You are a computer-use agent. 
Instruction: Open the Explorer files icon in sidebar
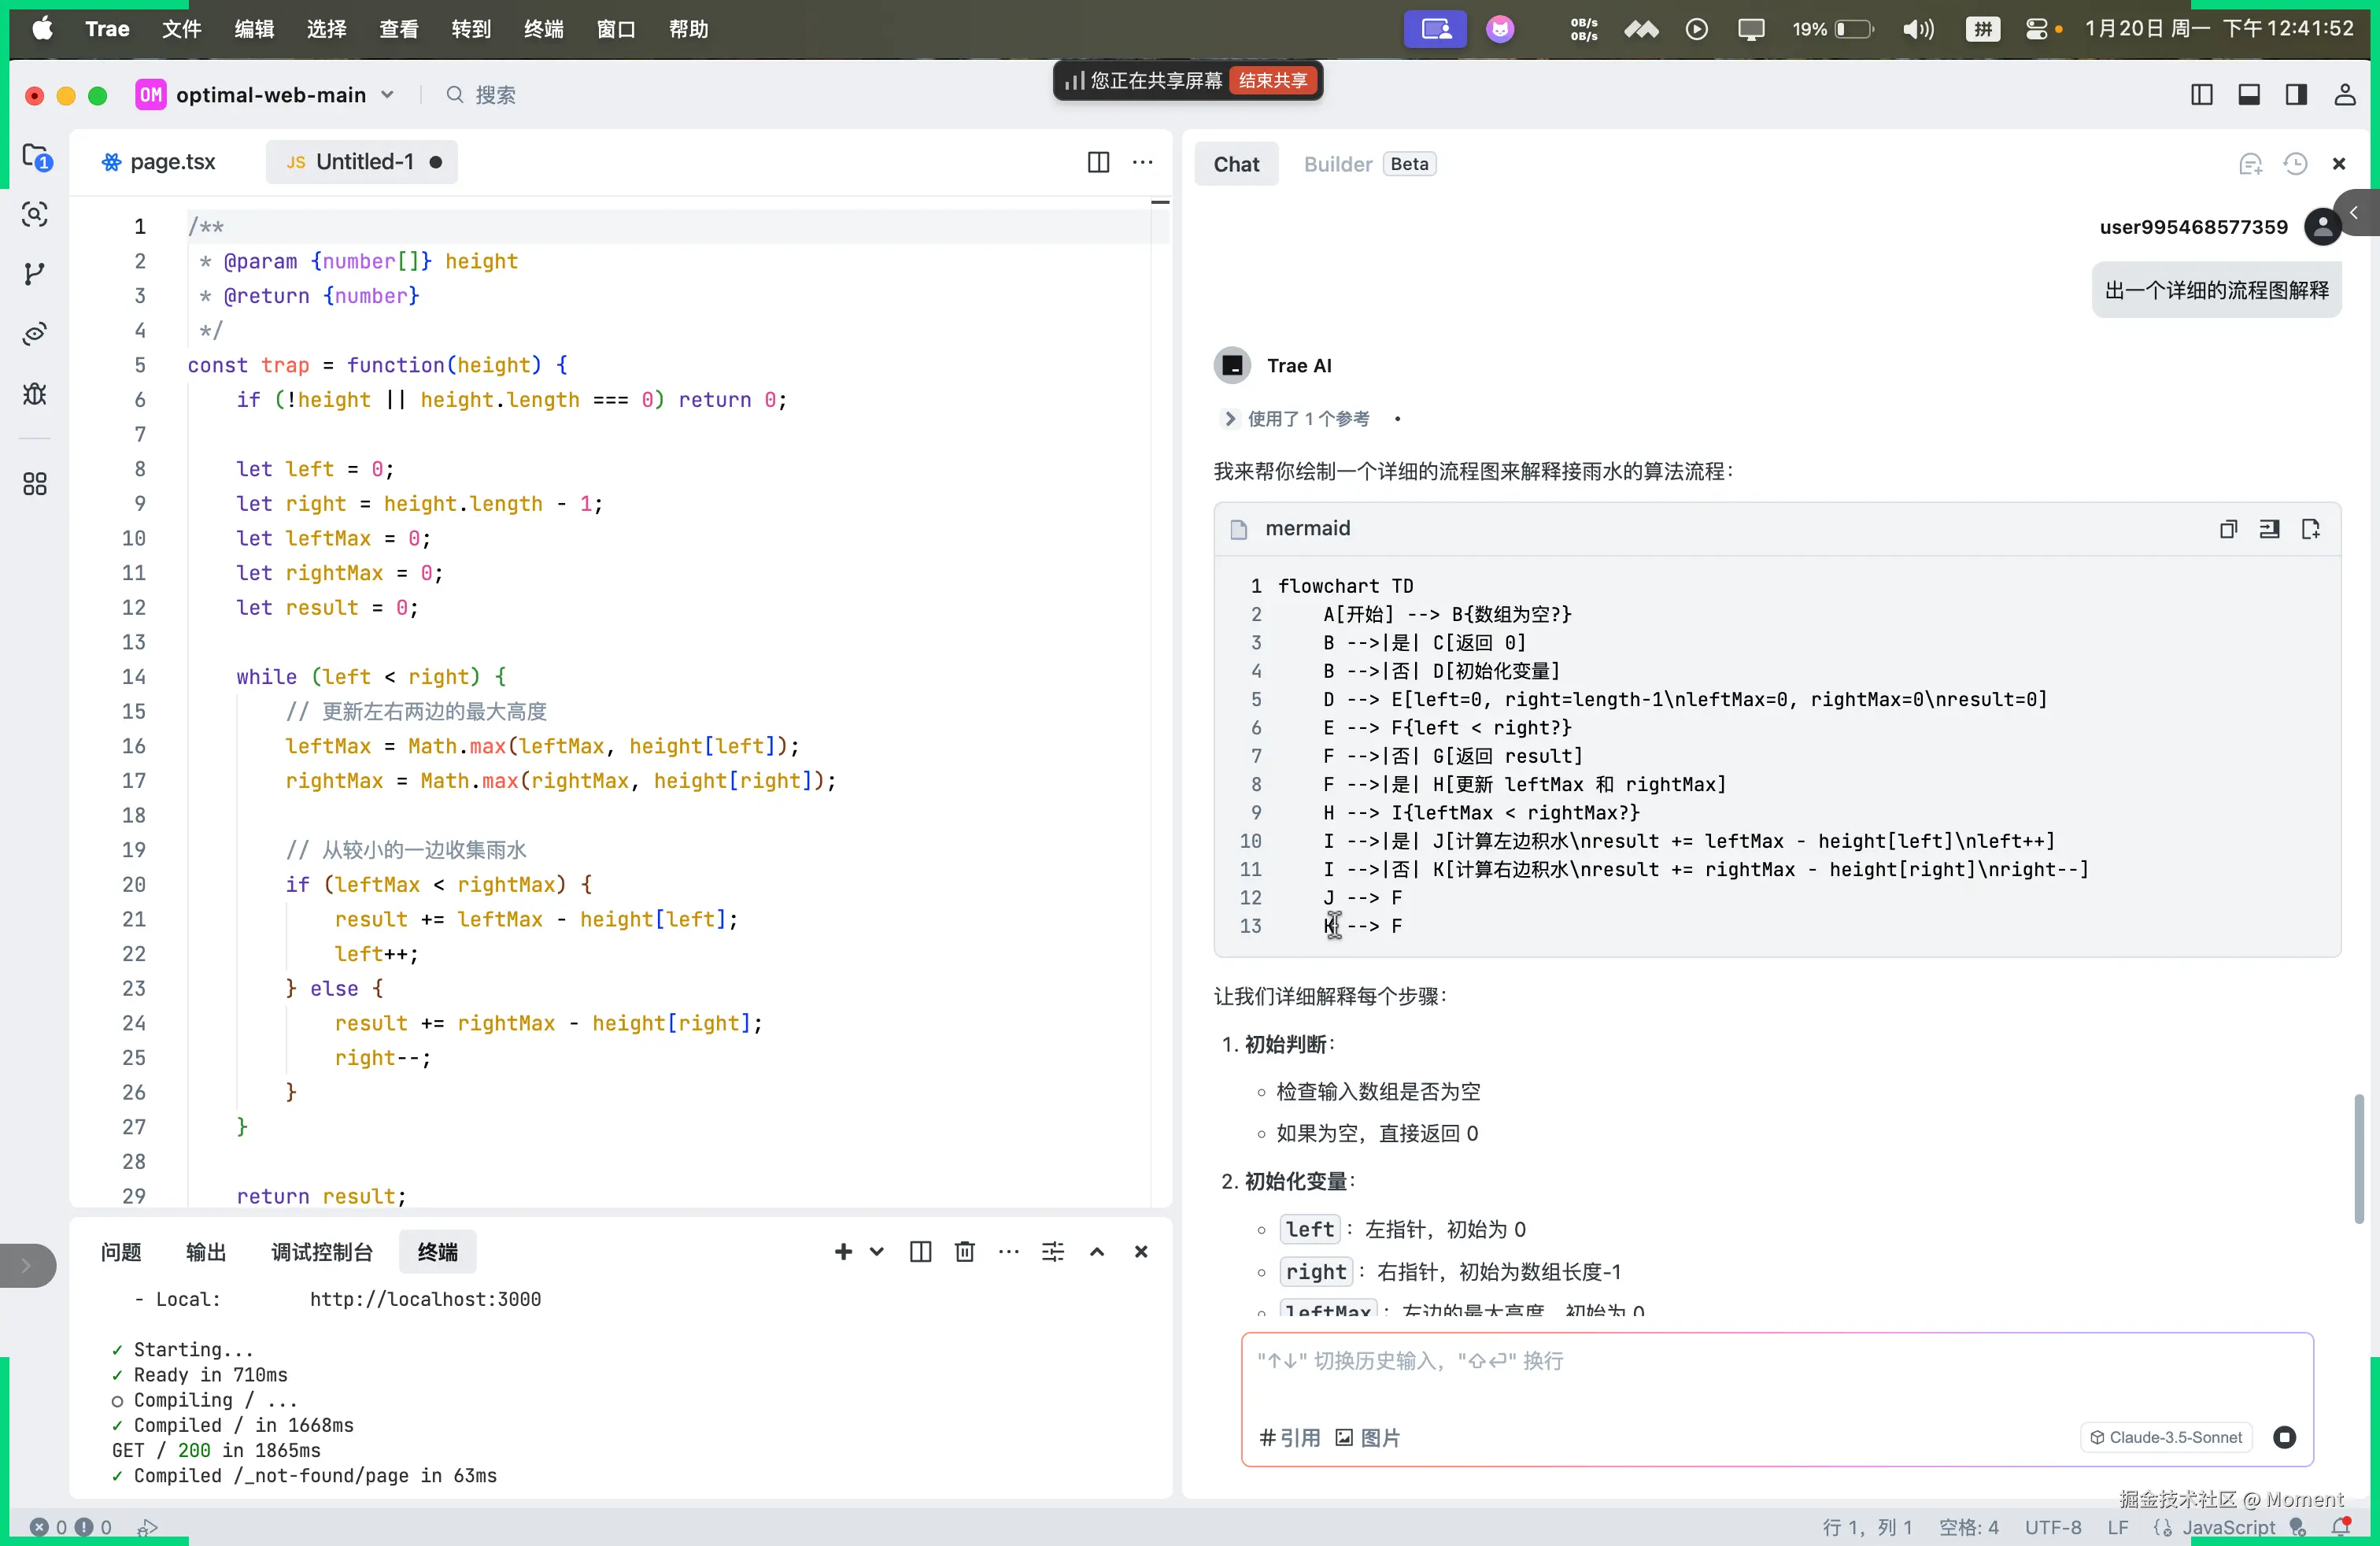click(x=36, y=157)
